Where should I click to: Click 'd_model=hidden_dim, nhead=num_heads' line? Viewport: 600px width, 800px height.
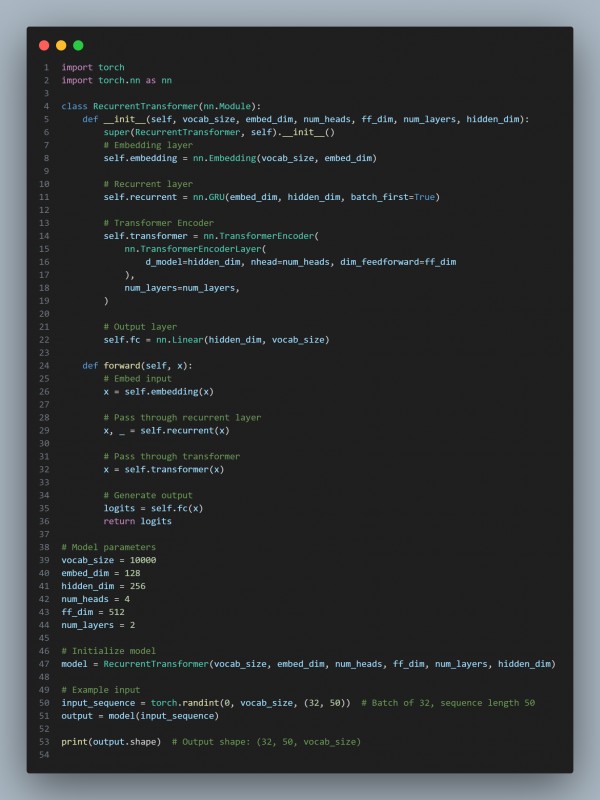[x=301, y=262]
